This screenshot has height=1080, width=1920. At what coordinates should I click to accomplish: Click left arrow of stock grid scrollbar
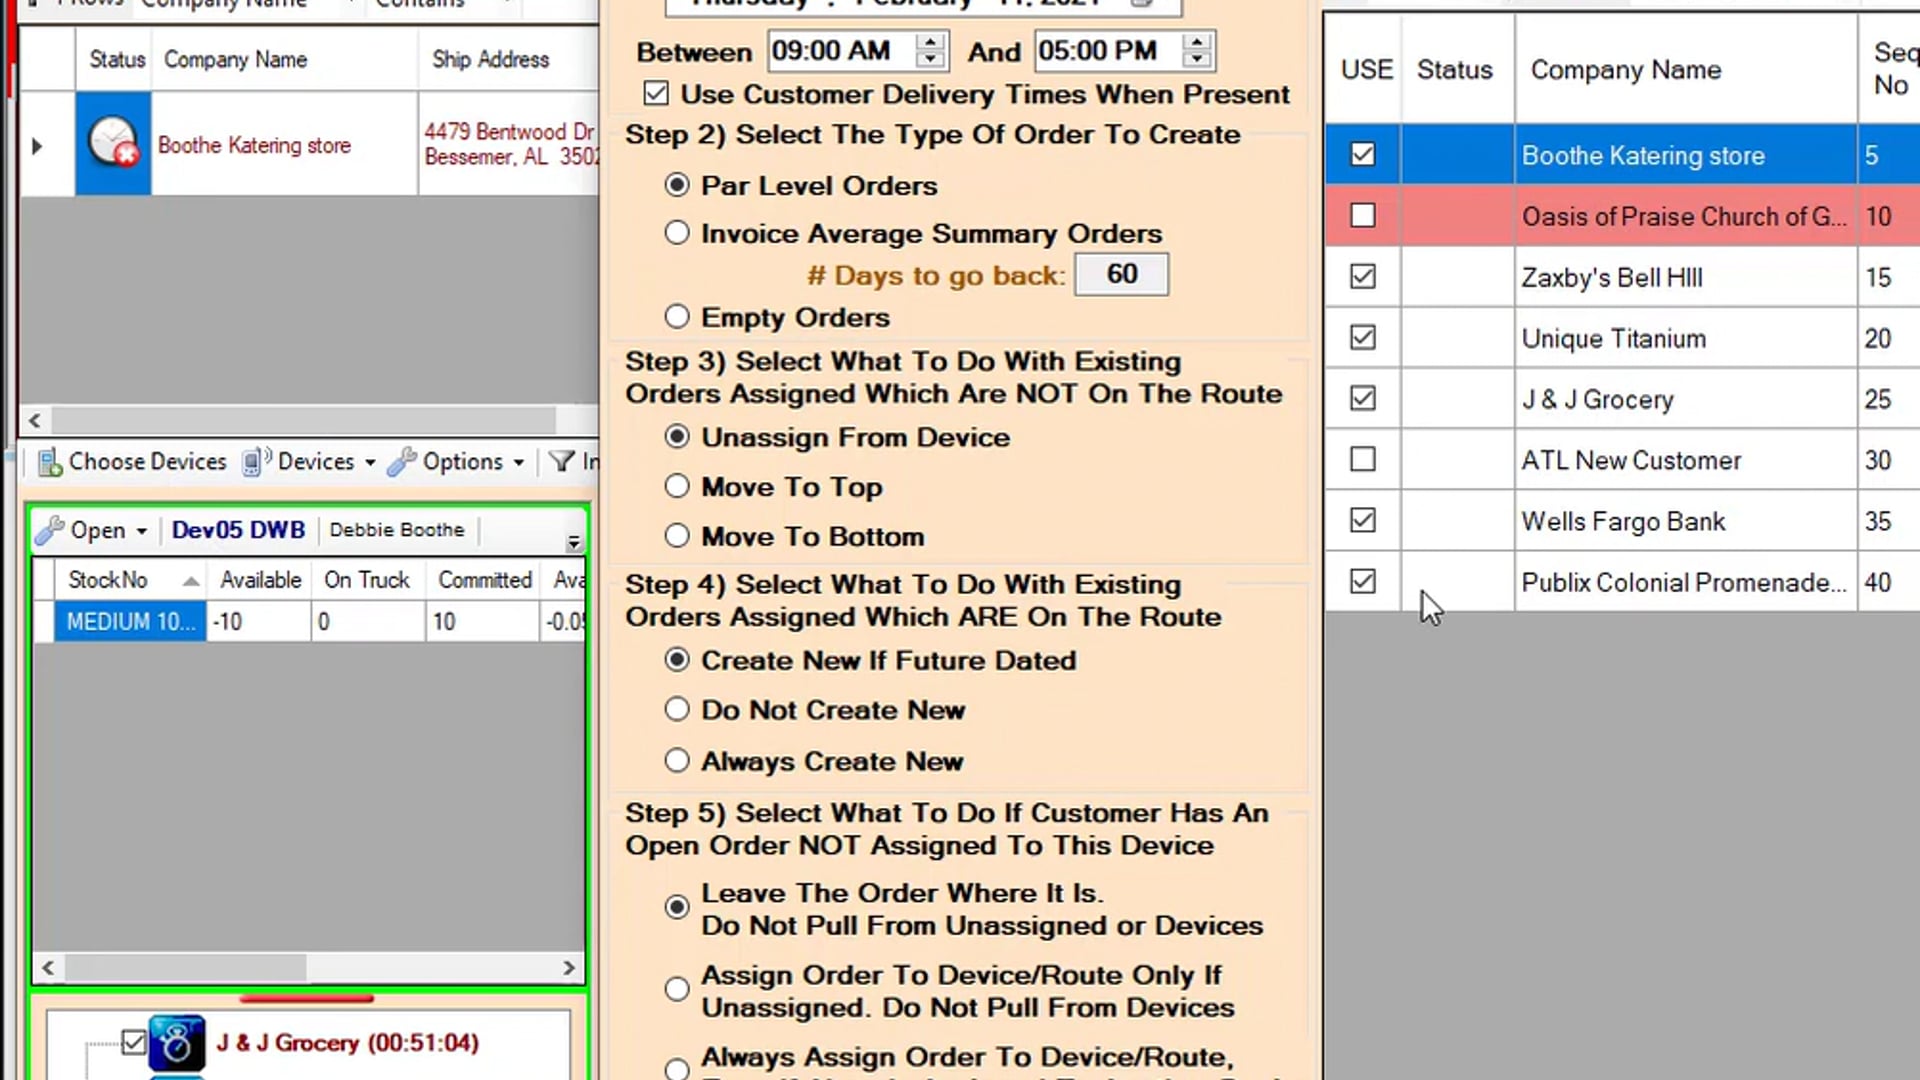[x=48, y=968]
